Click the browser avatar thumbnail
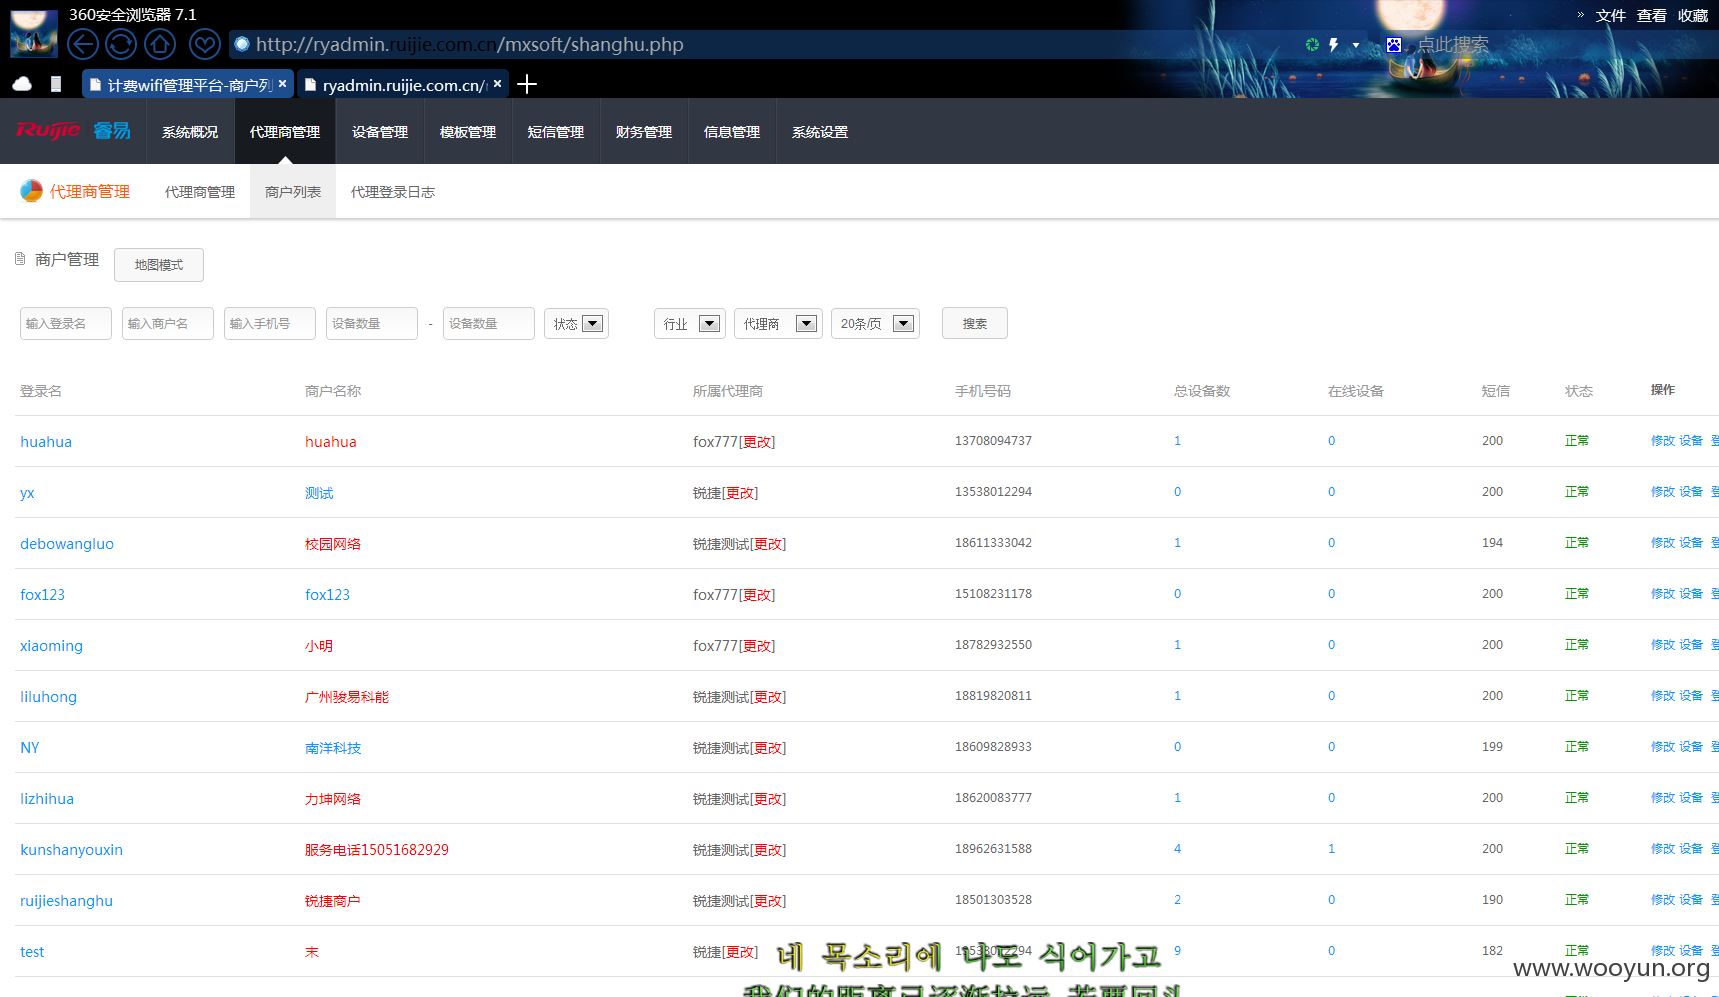 click(33, 32)
